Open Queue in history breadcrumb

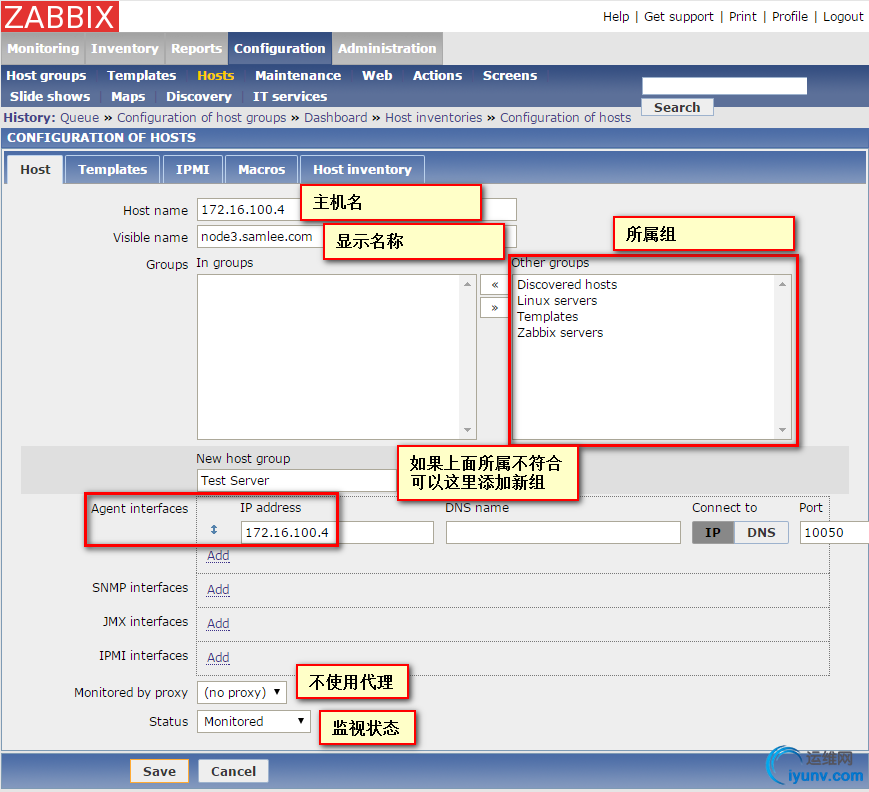[x=79, y=117]
